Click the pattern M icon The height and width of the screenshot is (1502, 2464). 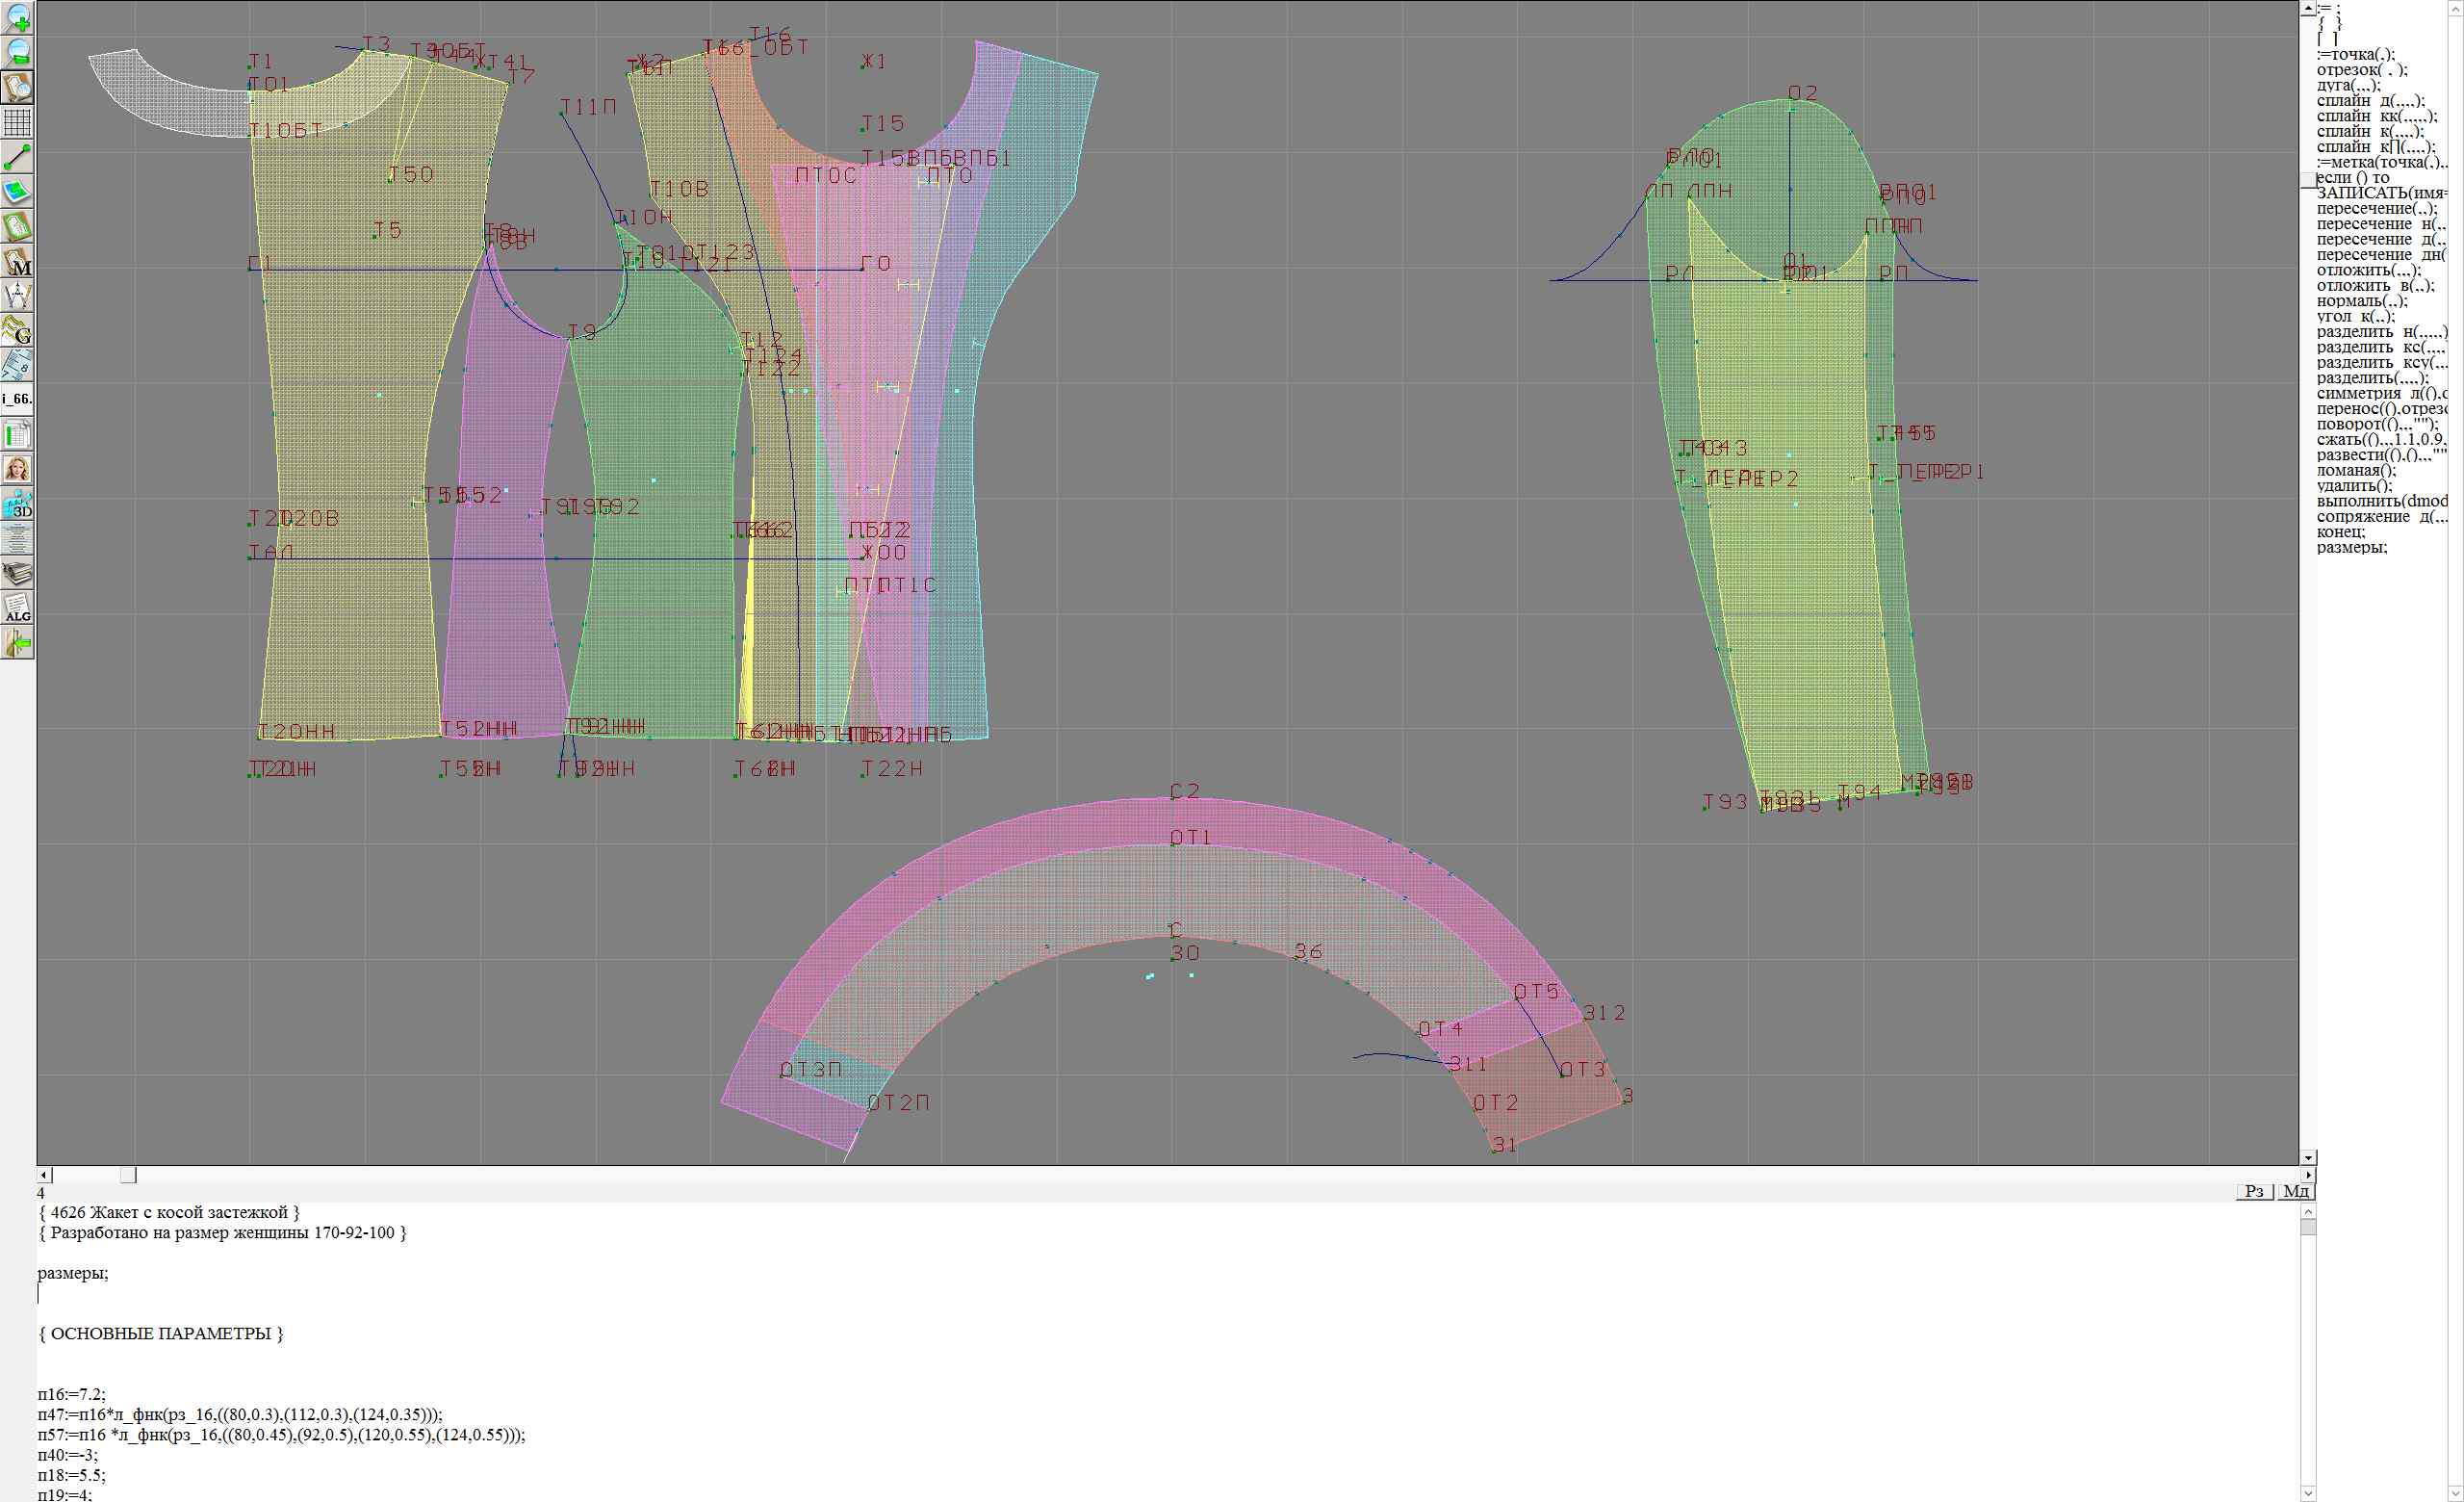point(17,261)
